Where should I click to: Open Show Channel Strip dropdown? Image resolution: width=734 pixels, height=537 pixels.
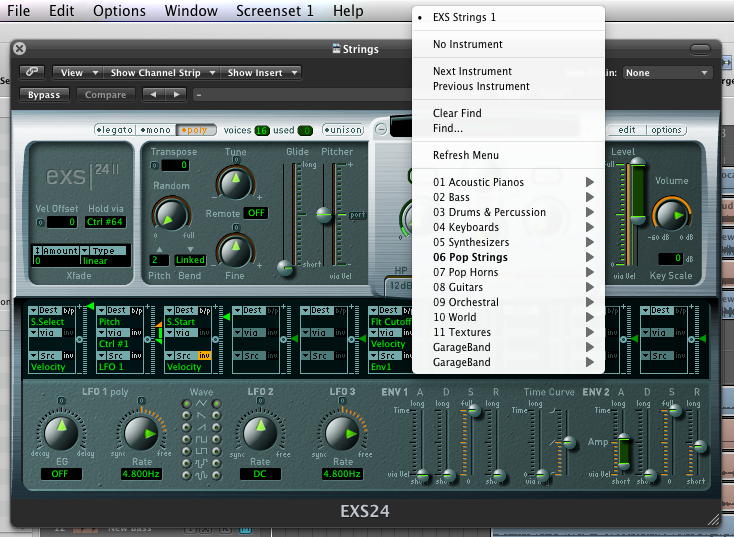(161, 73)
